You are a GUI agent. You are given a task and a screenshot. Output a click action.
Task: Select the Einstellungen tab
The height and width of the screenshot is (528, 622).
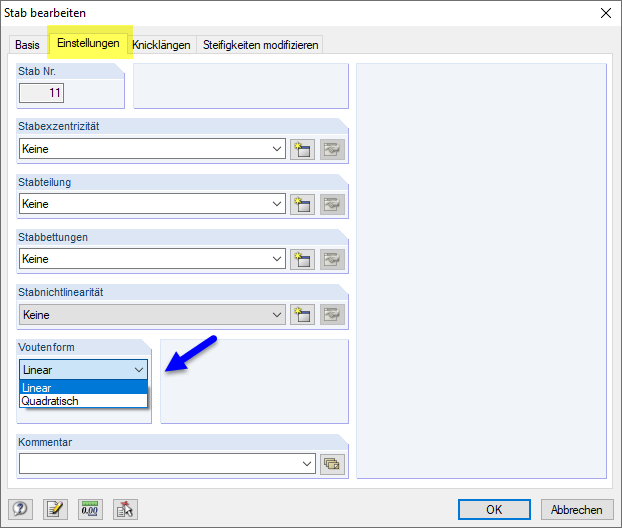(x=88, y=43)
